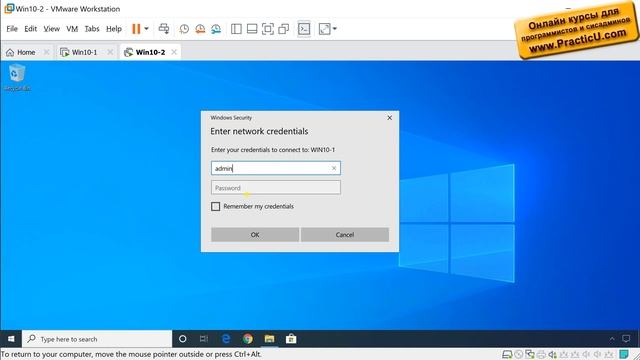Show hidden system tray icons

[x=612, y=339]
